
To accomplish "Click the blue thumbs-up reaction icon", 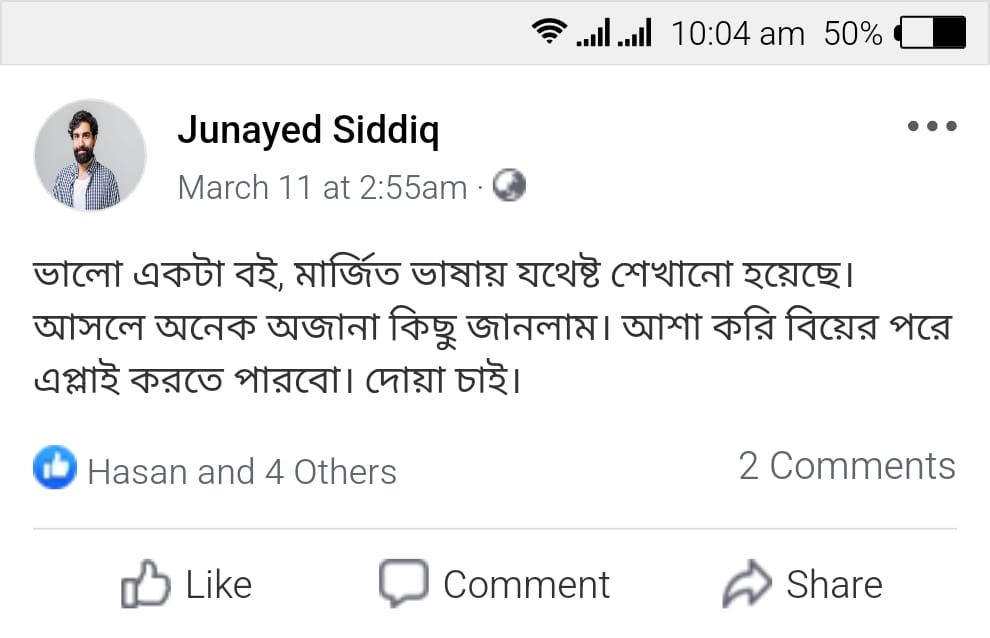I will tap(54, 468).
